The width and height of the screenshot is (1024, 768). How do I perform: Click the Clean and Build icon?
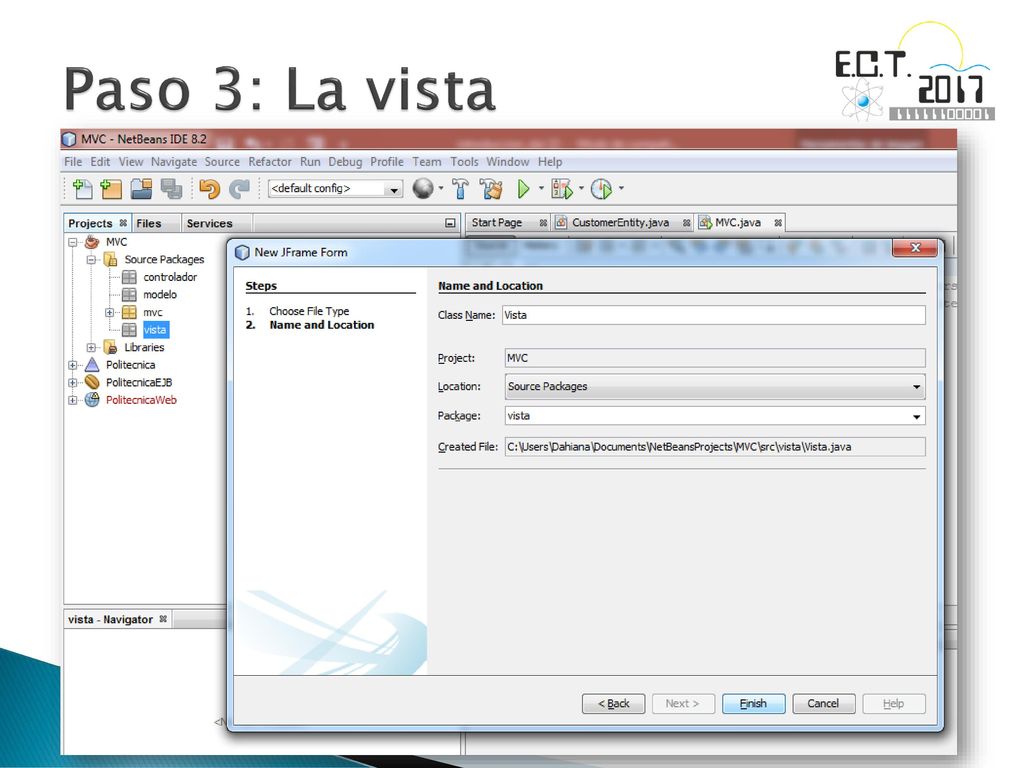[491, 189]
